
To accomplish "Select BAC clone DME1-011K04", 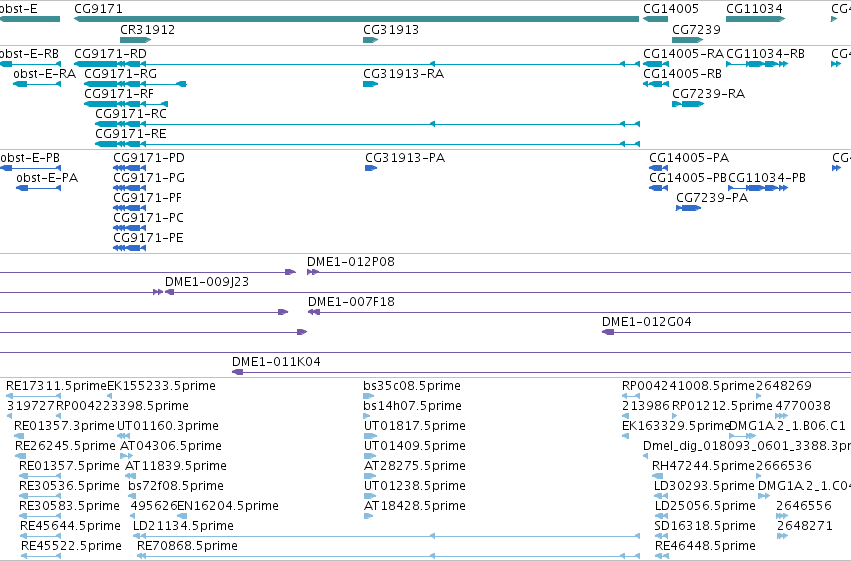I will coord(541,372).
